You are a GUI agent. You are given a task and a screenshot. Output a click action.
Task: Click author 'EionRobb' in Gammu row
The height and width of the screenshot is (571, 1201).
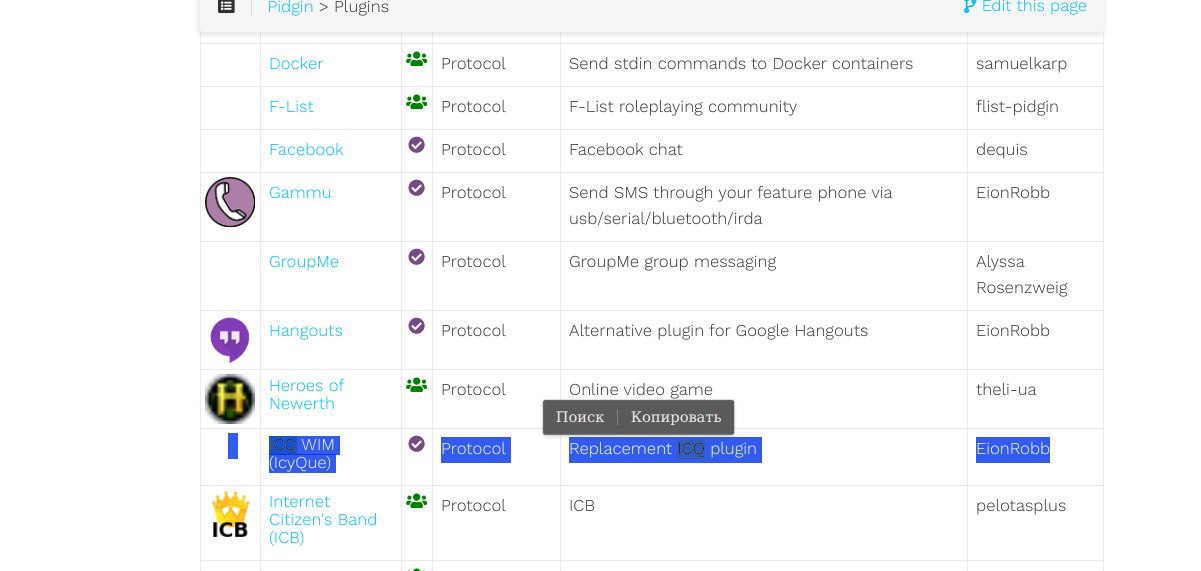tap(1013, 193)
